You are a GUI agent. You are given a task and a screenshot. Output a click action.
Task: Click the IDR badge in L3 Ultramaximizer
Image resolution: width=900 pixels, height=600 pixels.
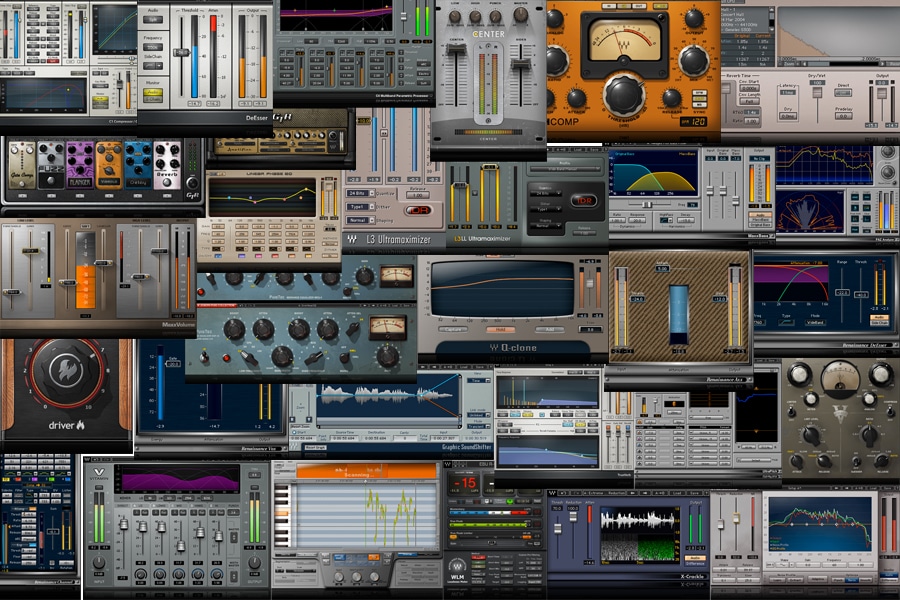pos(419,210)
